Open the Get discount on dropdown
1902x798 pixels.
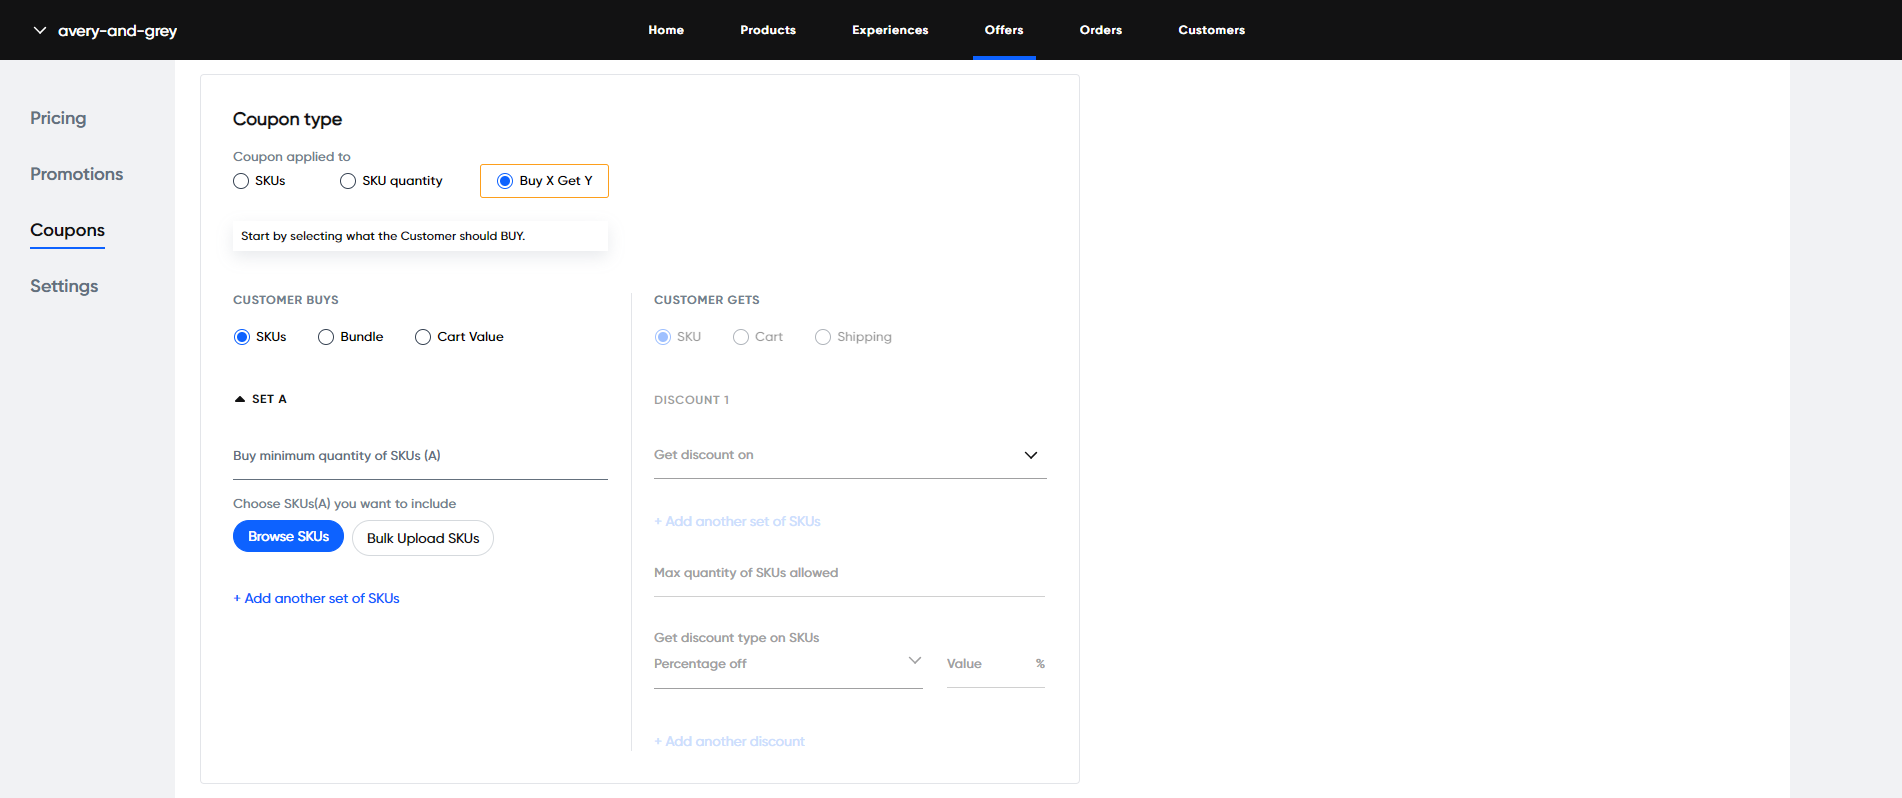click(x=850, y=455)
